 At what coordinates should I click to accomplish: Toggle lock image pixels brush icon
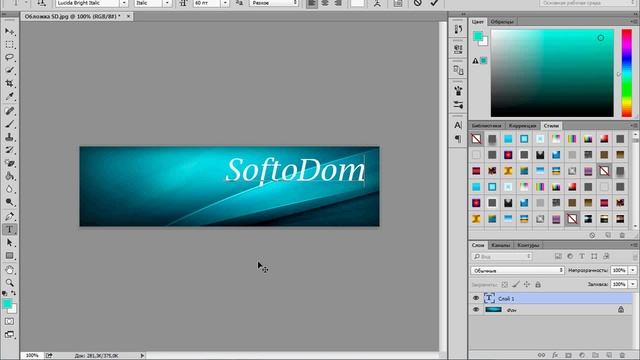[516, 284]
